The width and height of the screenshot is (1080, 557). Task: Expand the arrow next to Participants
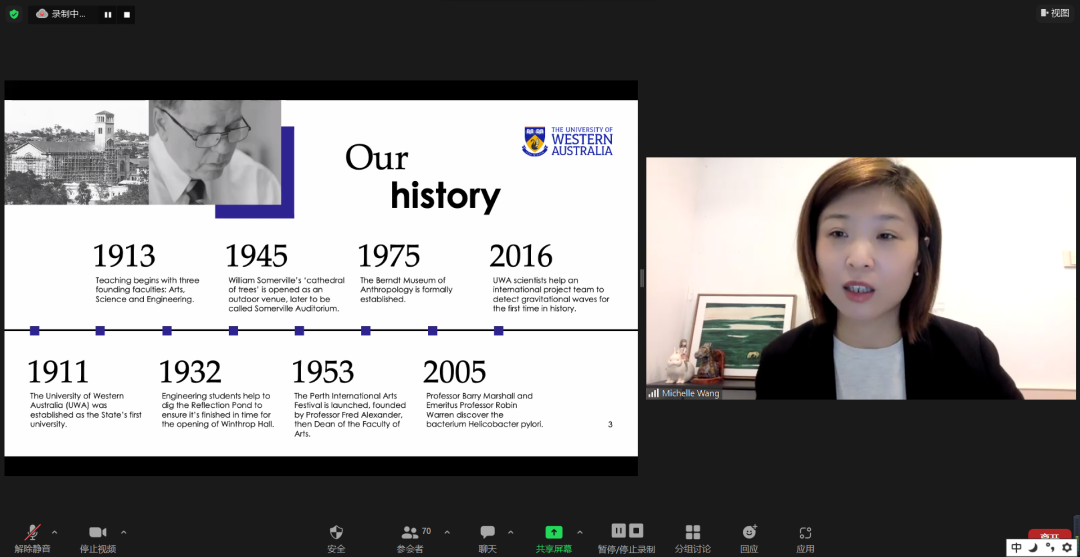(x=447, y=532)
